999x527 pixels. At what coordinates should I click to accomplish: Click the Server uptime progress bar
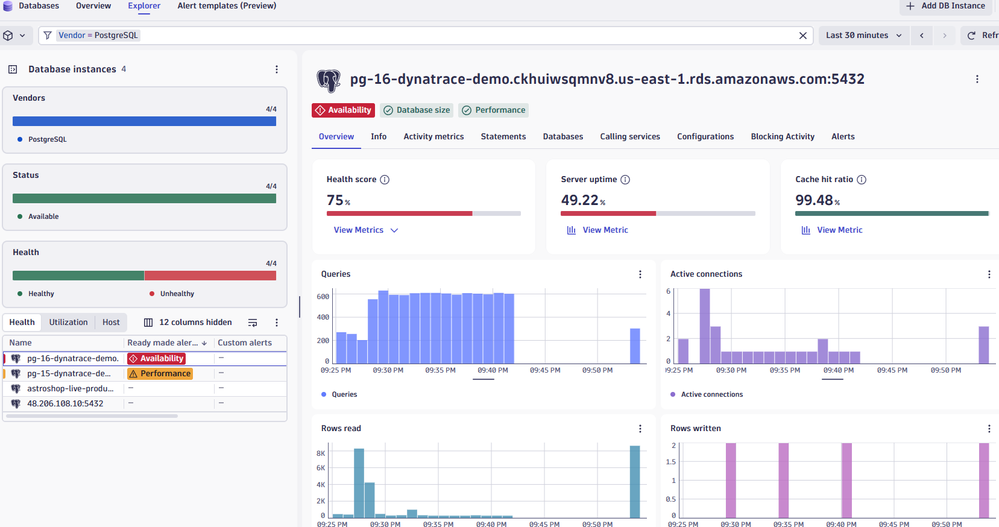coord(658,213)
